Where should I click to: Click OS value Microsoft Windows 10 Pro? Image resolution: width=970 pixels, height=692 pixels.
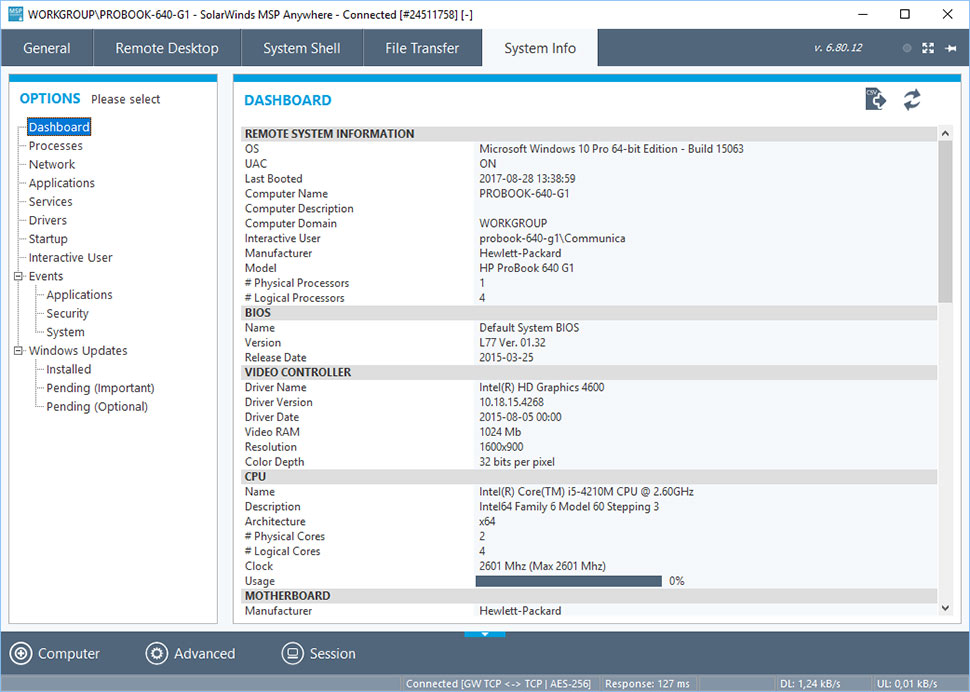[611, 148]
